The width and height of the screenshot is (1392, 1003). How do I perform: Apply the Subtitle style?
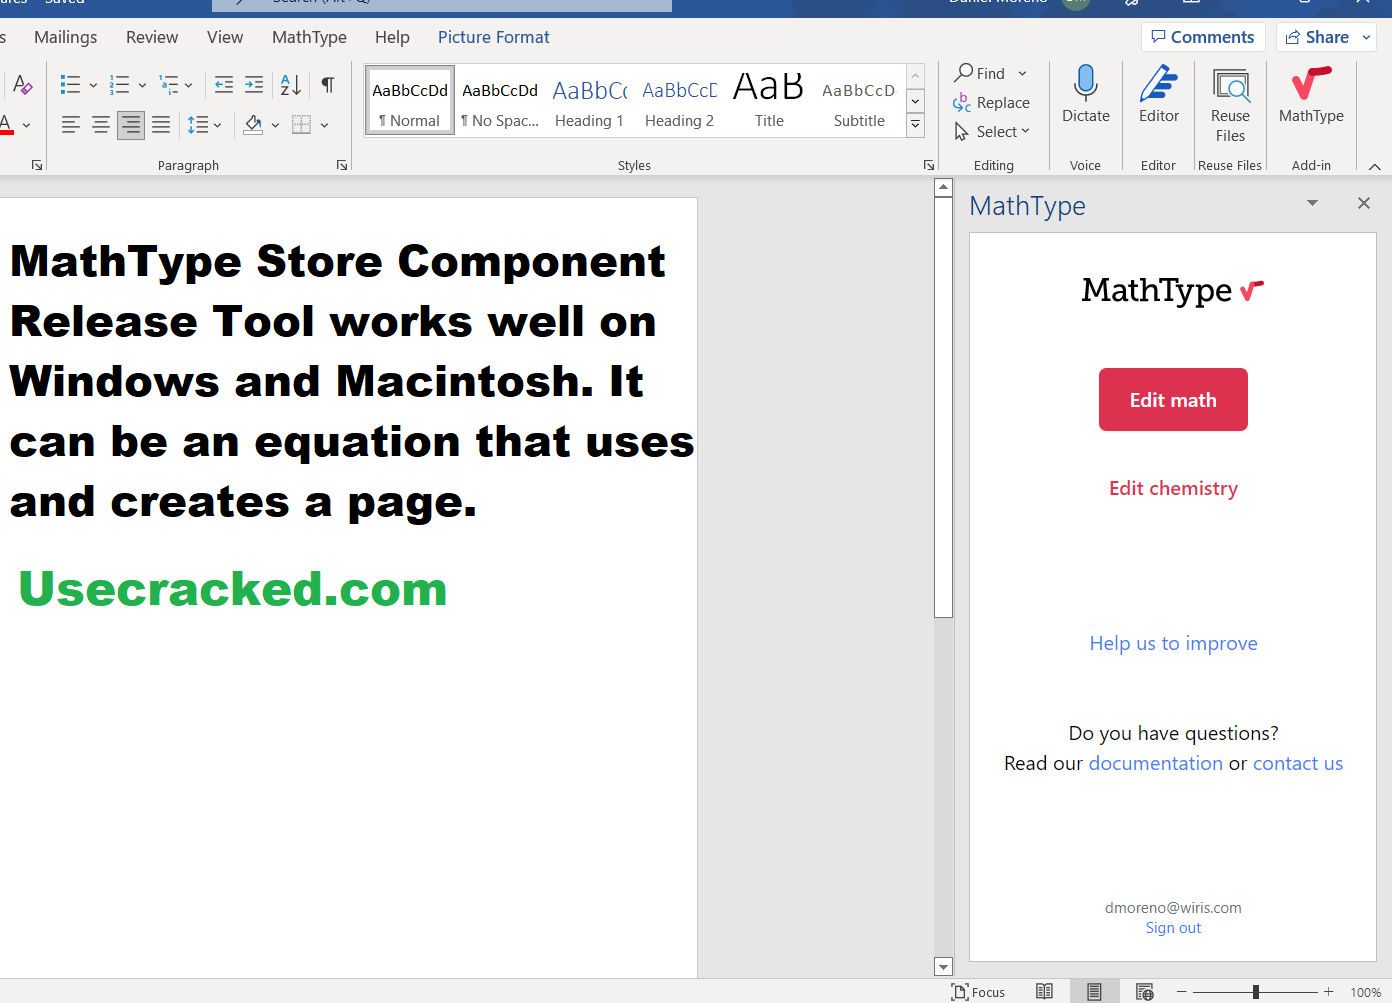(859, 100)
